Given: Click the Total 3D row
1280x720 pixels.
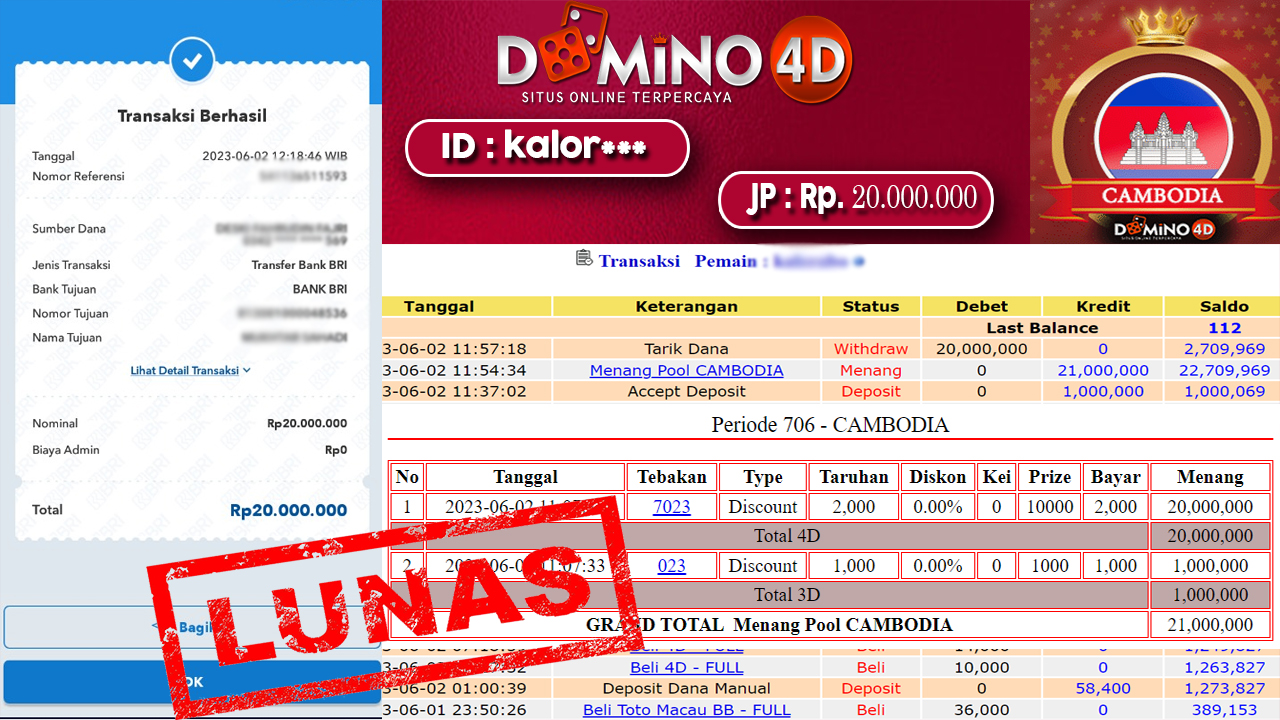Looking at the screenshot, I should pyautogui.click(x=787, y=595).
